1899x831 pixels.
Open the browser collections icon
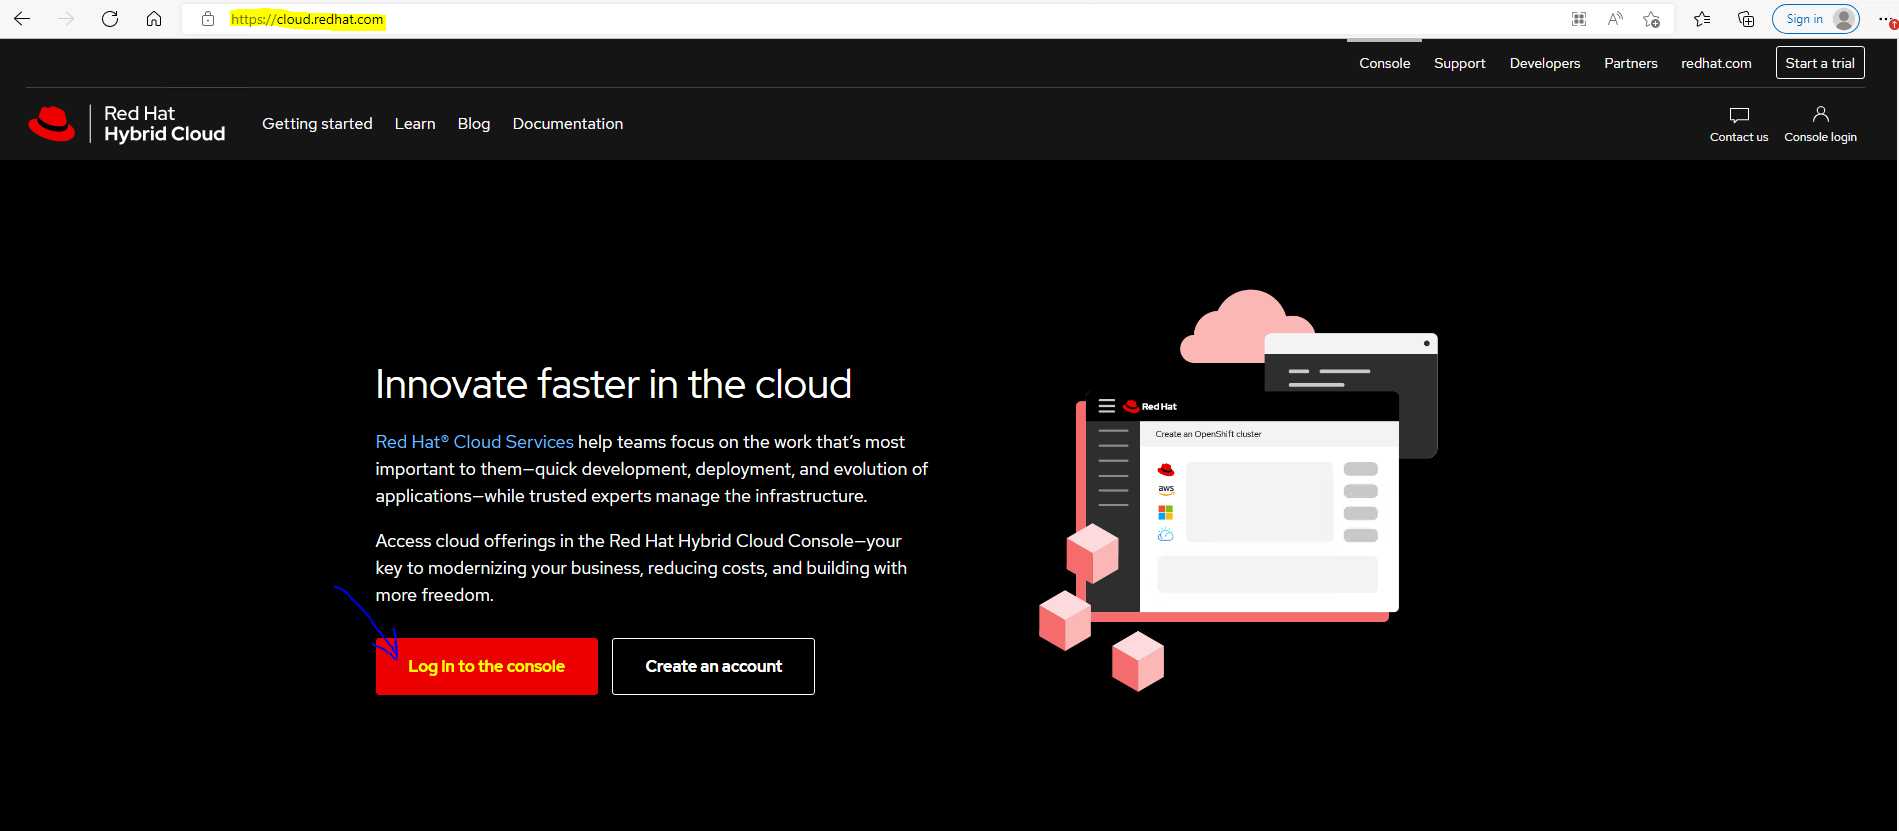1746,19
